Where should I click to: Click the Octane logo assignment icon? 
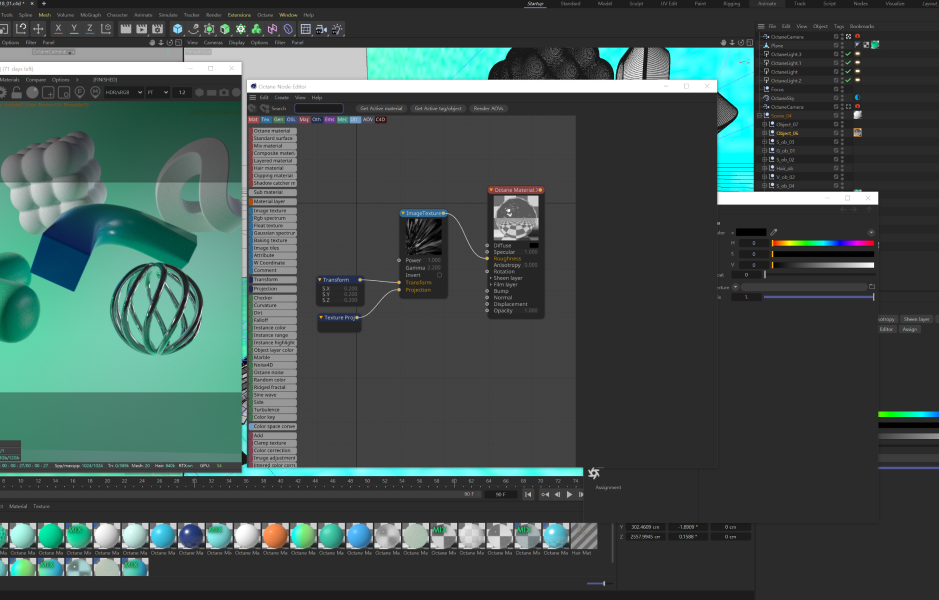click(594, 474)
